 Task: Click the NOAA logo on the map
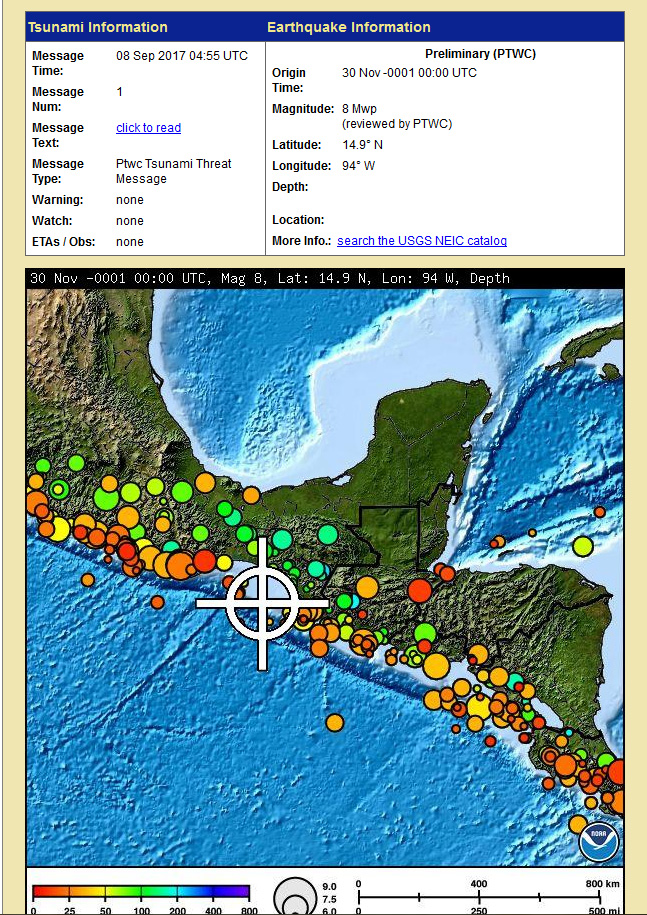(x=599, y=842)
